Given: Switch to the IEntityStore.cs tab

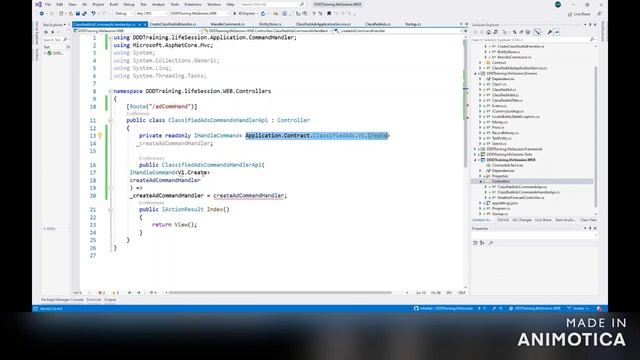Looking at the screenshot, I should [270, 24].
